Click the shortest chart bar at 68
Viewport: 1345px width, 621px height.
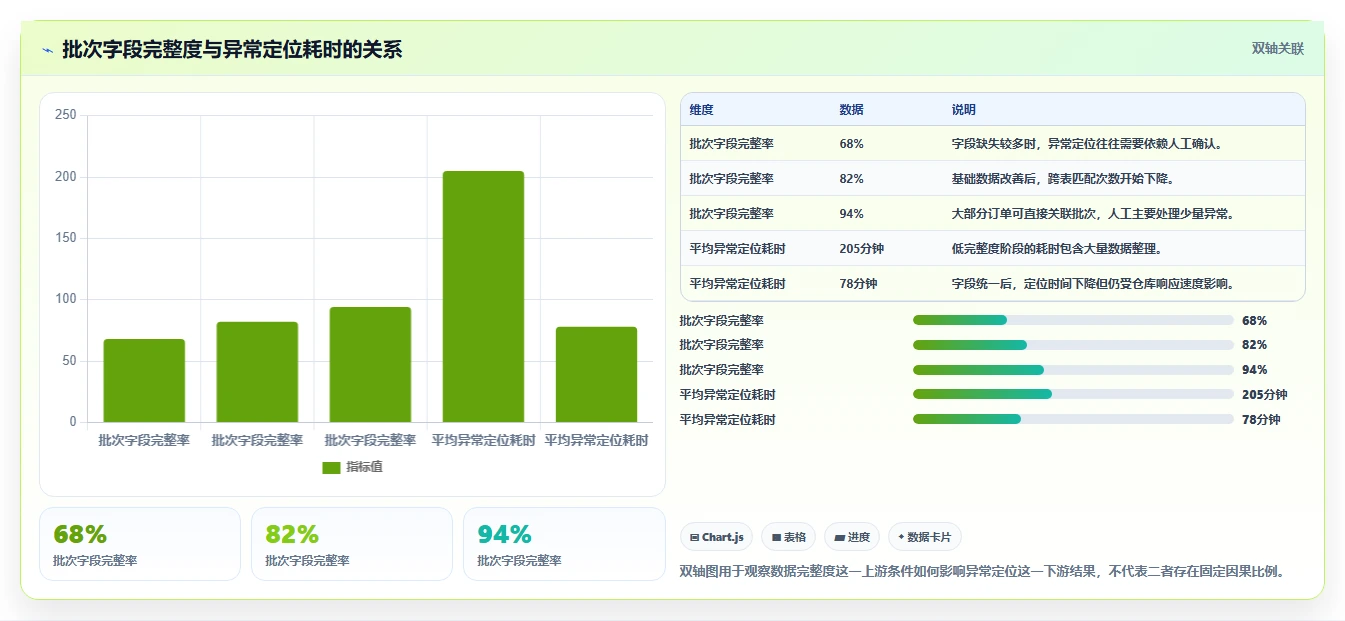pos(144,380)
